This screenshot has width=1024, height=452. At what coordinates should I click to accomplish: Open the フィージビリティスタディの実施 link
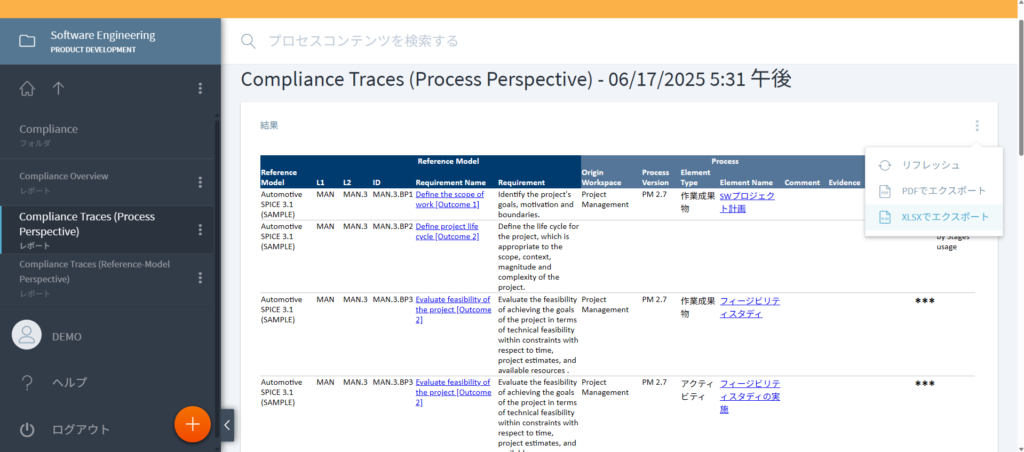[x=750, y=396]
